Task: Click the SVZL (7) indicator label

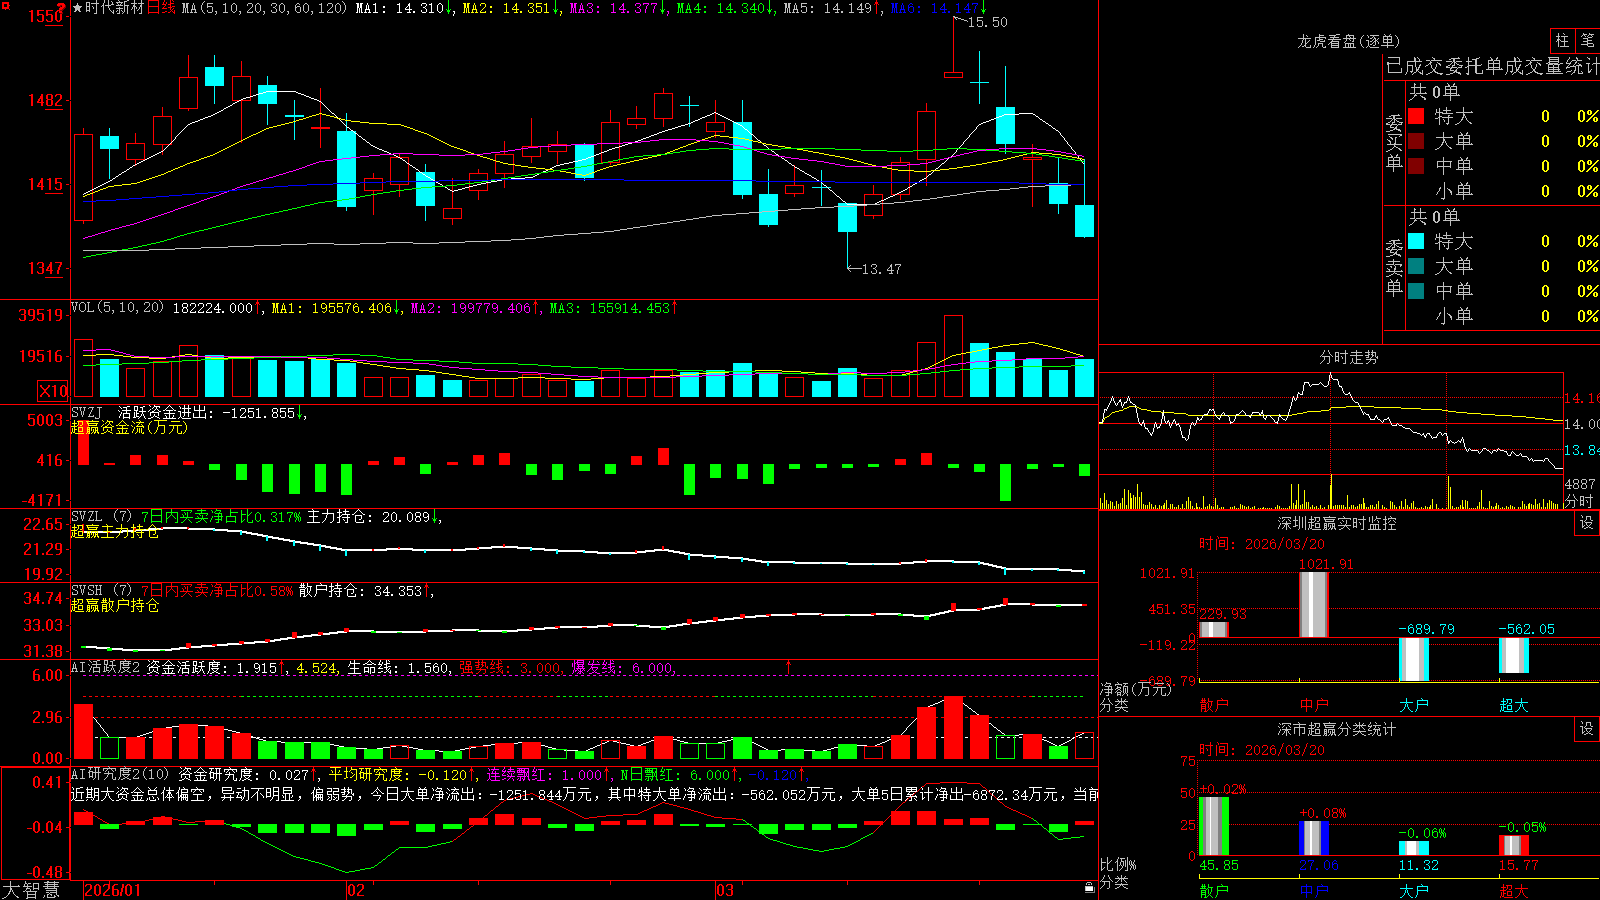Action: pyautogui.click(x=101, y=517)
